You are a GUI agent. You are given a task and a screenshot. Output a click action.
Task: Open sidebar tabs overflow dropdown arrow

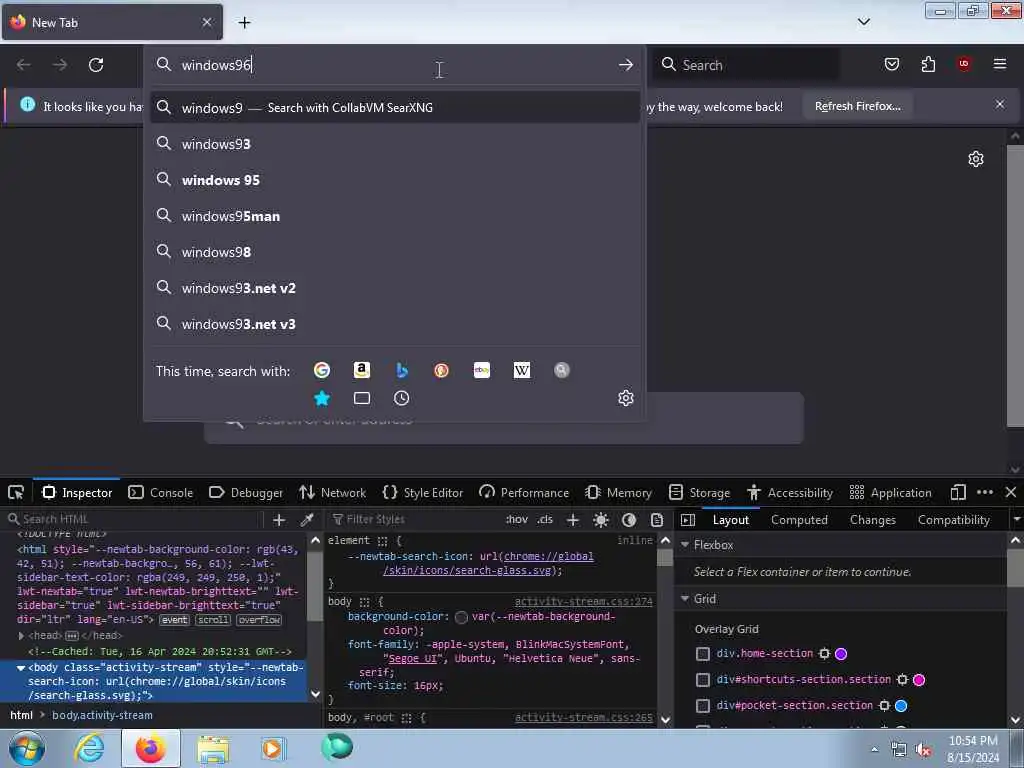click(1016, 520)
